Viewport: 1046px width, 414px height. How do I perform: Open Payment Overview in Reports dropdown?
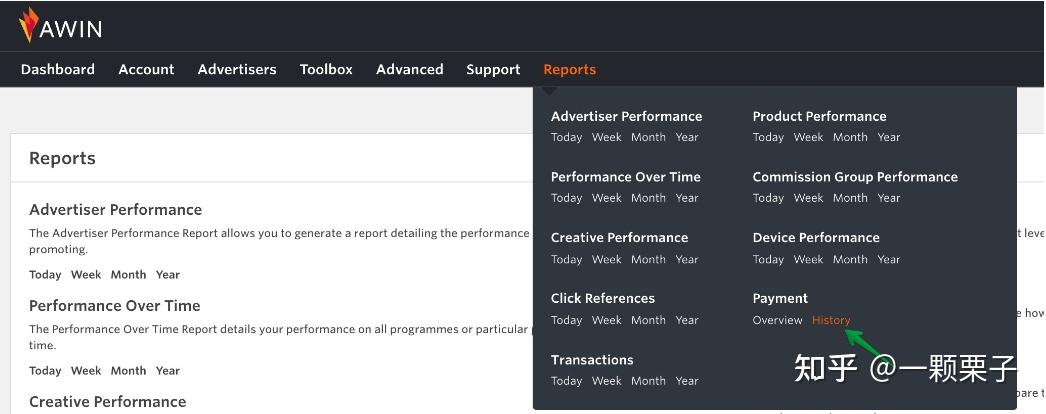pos(777,320)
